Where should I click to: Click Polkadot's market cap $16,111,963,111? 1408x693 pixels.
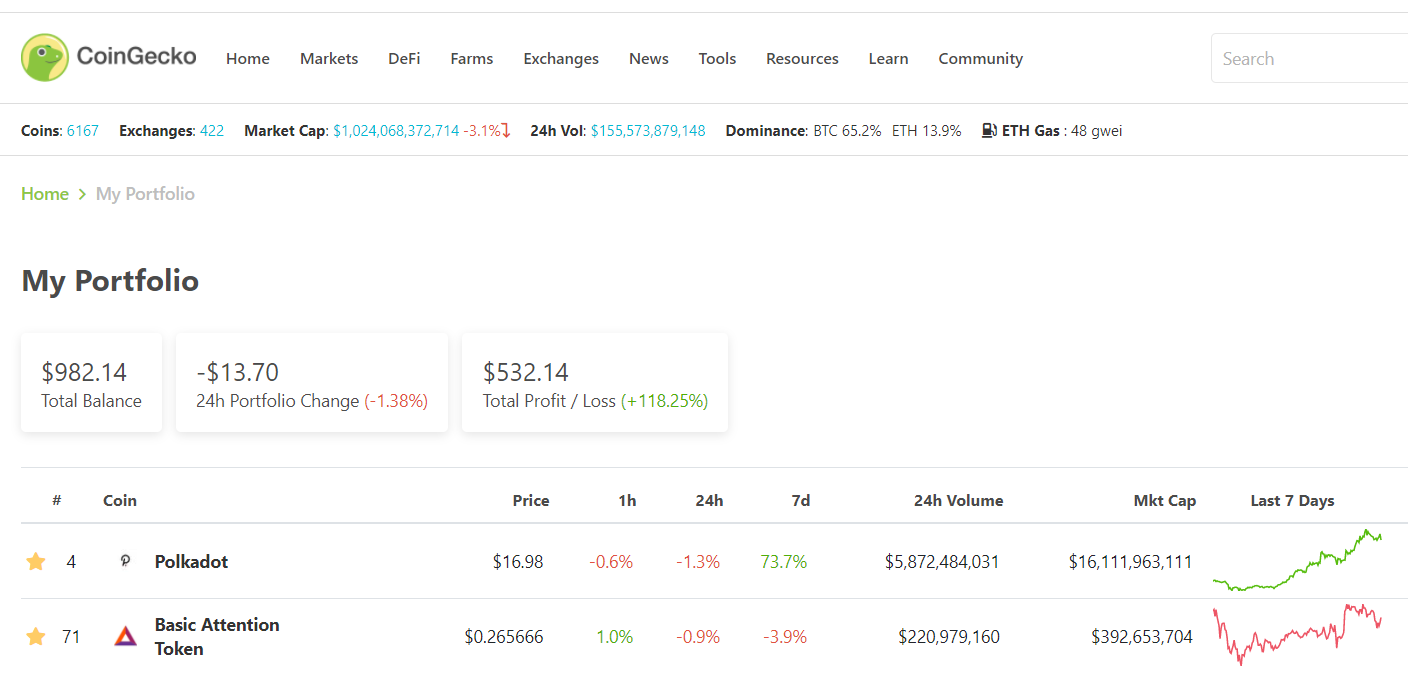(1131, 562)
